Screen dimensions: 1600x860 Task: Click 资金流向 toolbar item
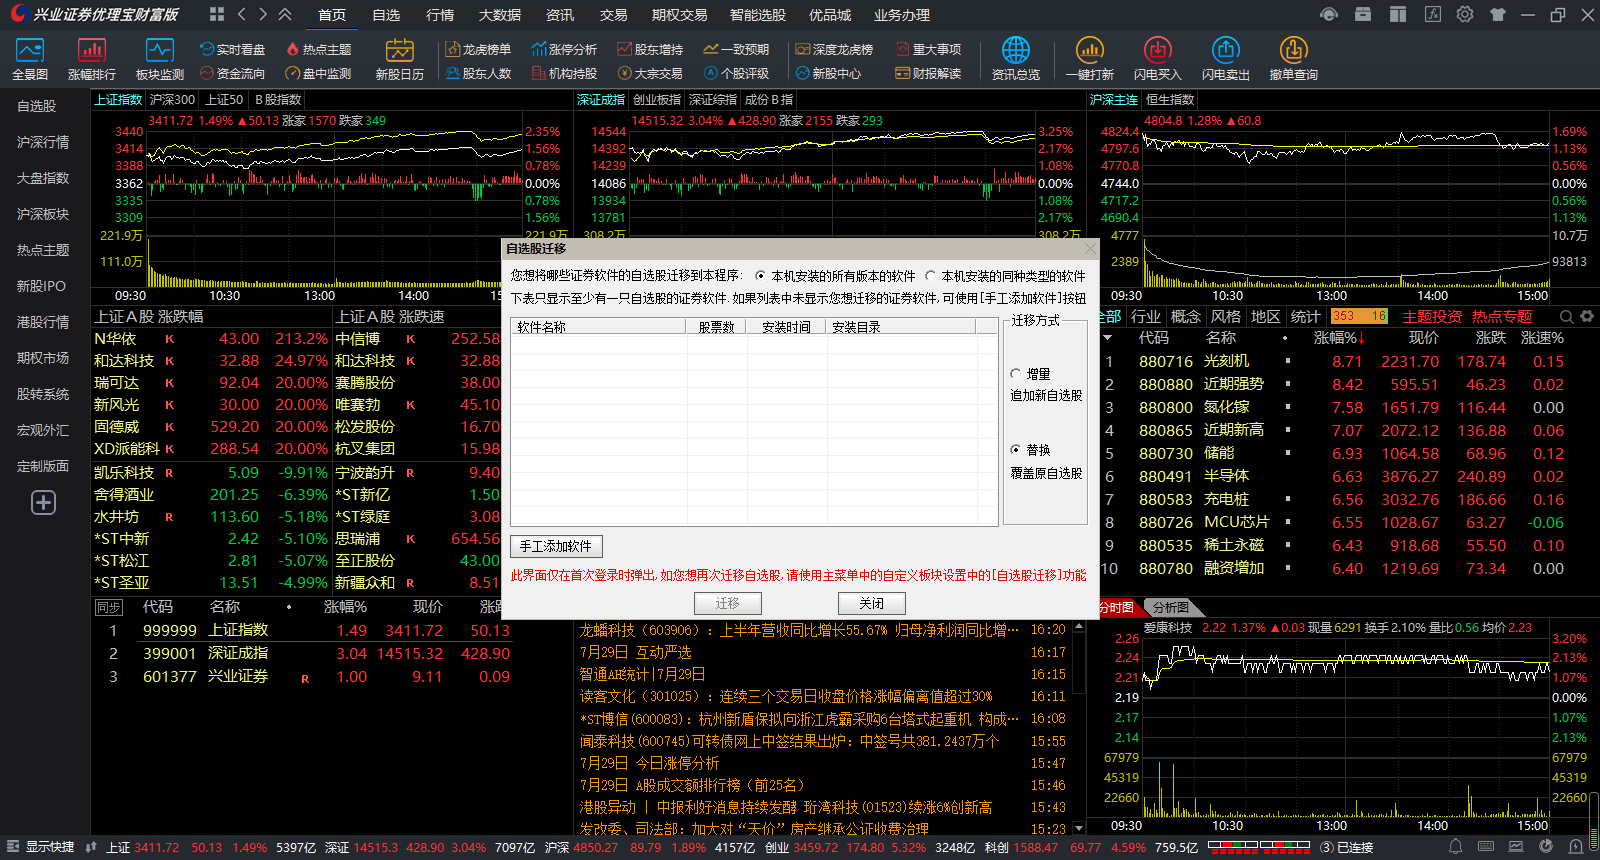pyautogui.click(x=232, y=73)
